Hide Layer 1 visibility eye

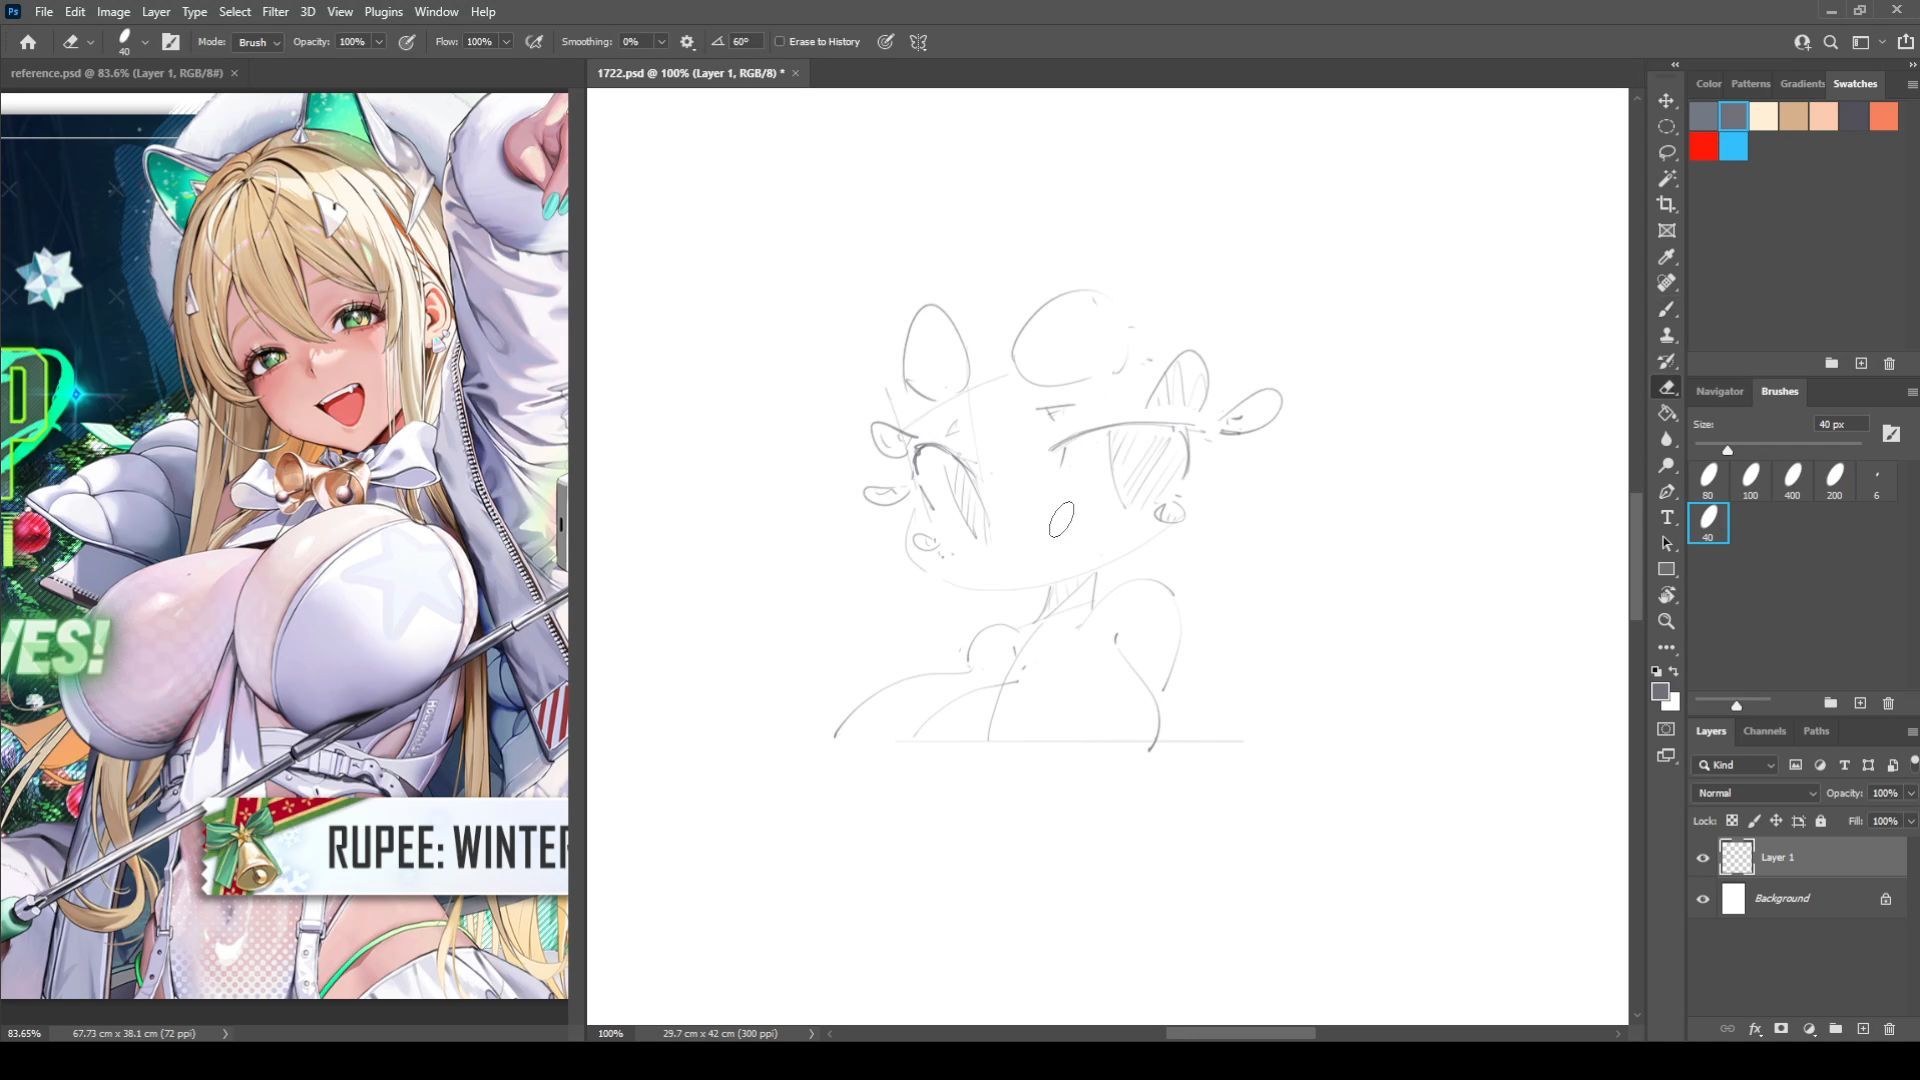[1703, 858]
